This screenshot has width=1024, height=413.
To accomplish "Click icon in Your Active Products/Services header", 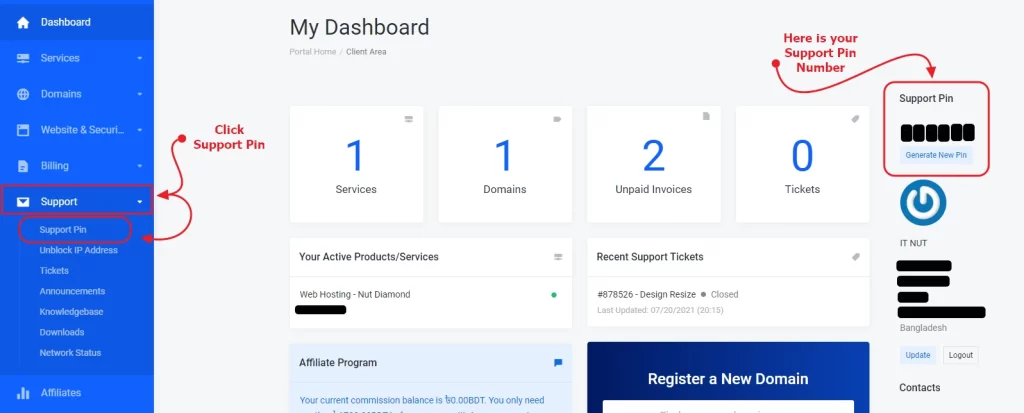I will (x=558, y=257).
